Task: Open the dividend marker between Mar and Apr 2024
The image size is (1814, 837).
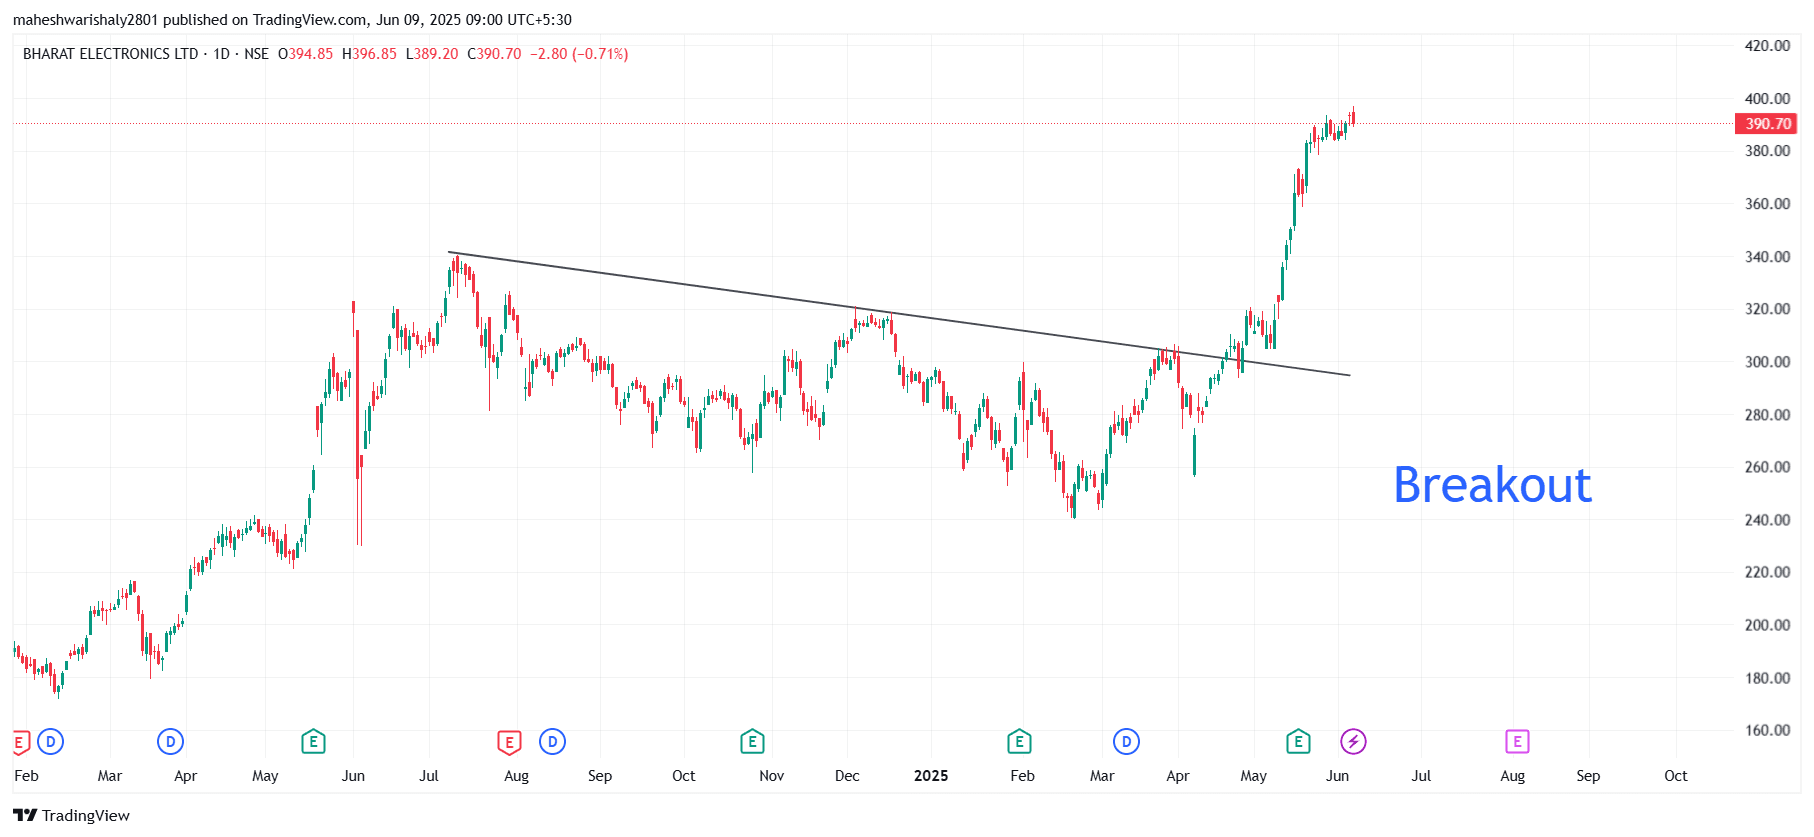Action: coord(171,742)
